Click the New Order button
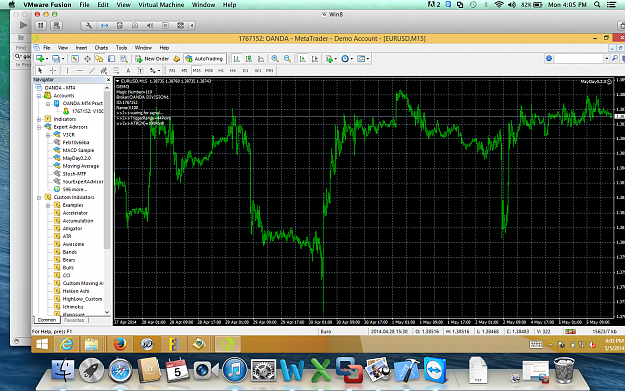 coord(152,59)
